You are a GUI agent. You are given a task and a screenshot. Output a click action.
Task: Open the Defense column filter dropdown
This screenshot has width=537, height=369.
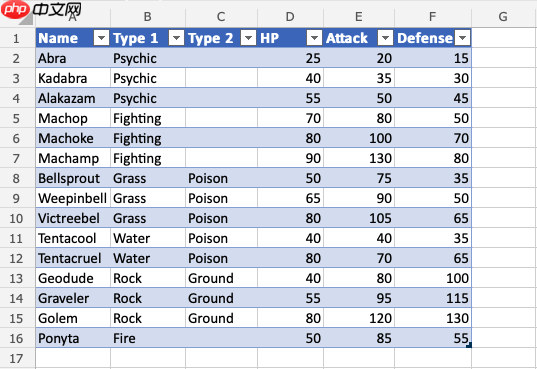pos(462,38)
